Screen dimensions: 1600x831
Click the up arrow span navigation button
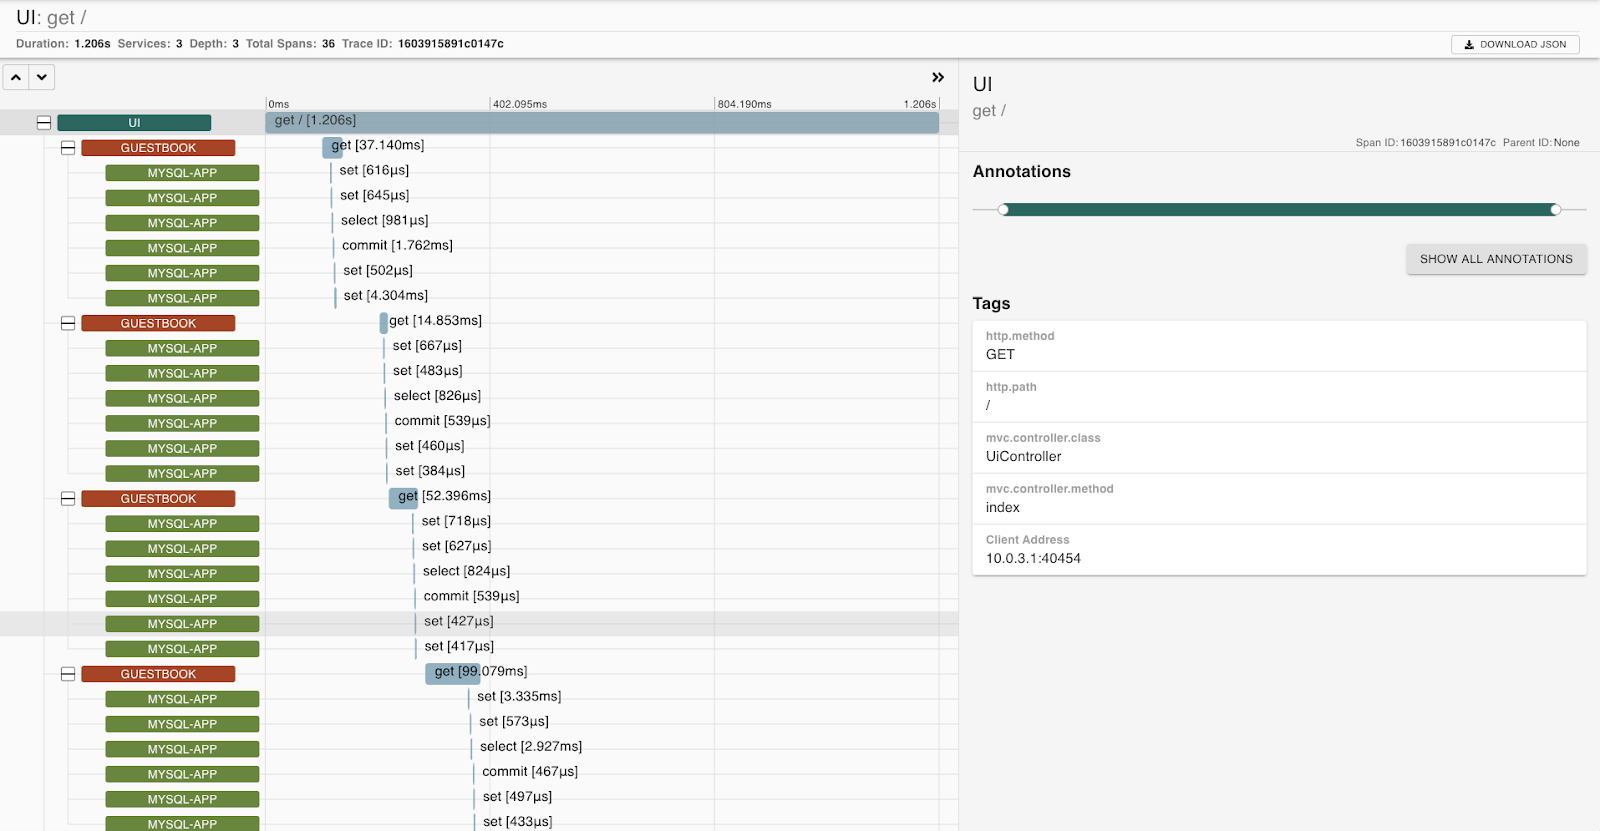[x=16, y=77]
